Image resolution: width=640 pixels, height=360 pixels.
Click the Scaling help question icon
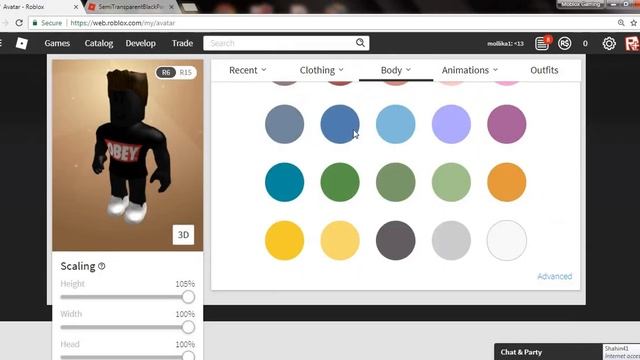tap(102, 266)
